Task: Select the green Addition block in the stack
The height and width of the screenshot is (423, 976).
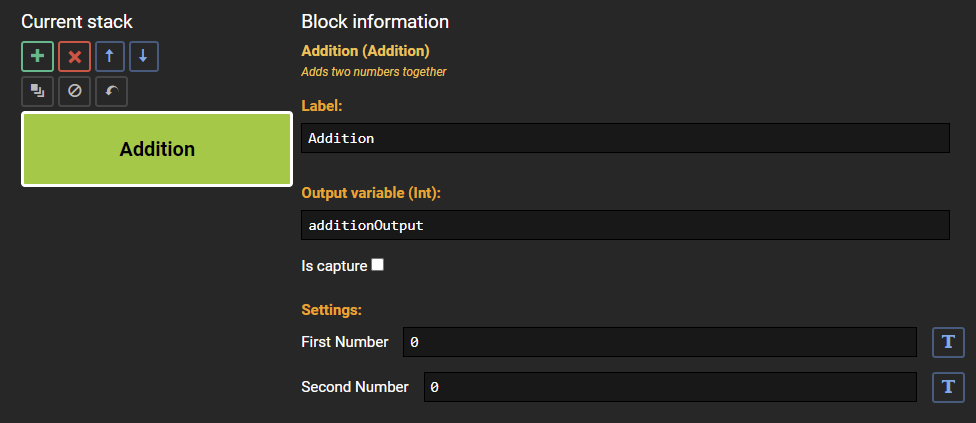Action: coord(157,149)
